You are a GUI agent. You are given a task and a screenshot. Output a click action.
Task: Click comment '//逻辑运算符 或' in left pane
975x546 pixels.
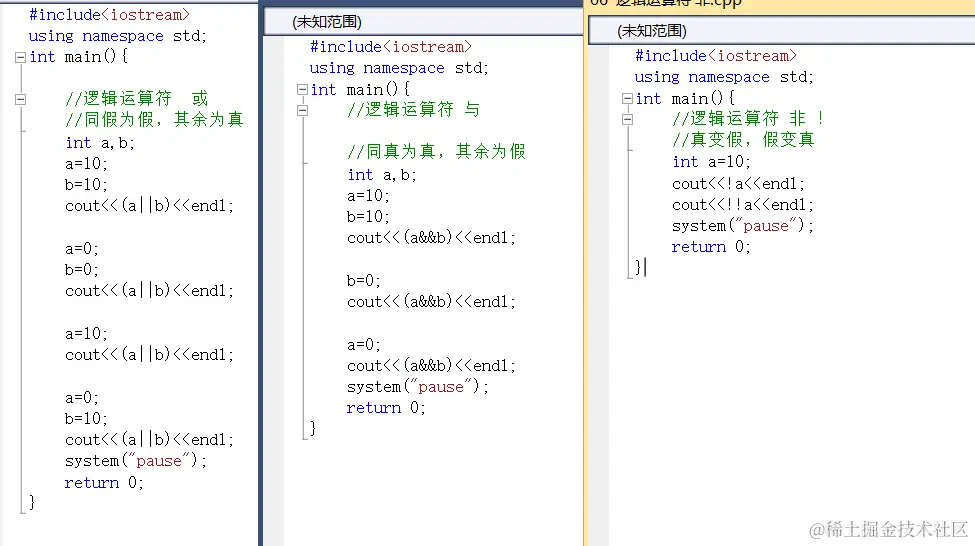tap(137, 98)
